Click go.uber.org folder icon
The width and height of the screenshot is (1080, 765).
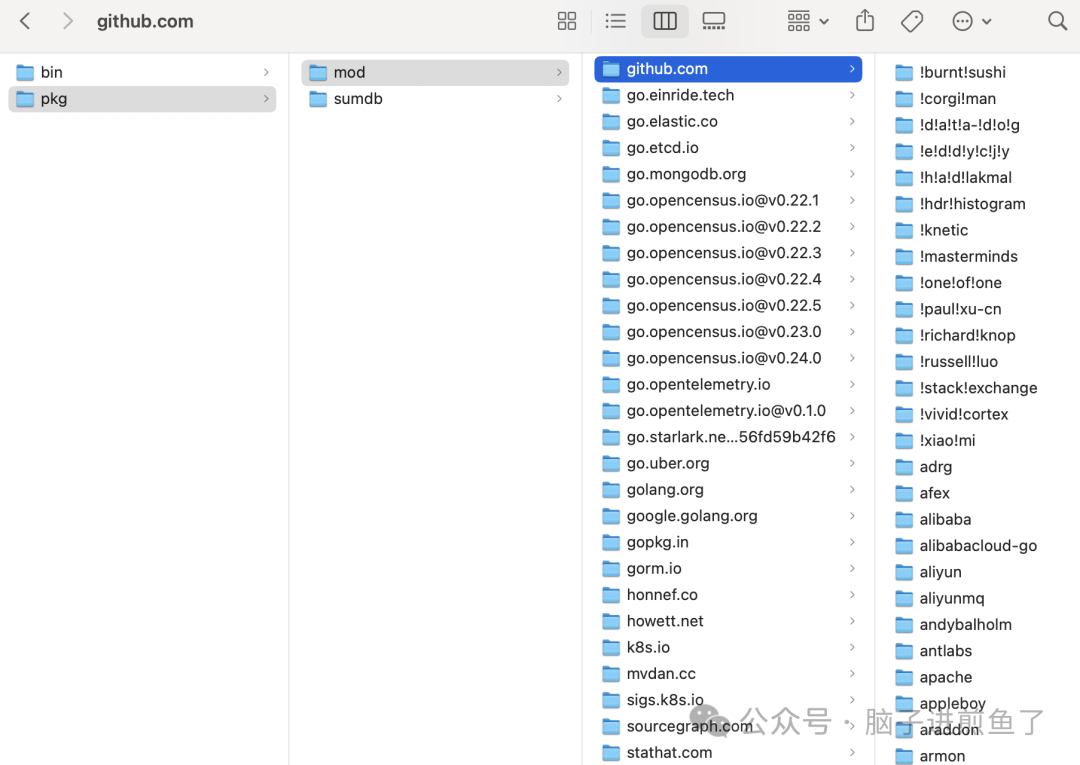pyautogui.click(x=611, y=463)
